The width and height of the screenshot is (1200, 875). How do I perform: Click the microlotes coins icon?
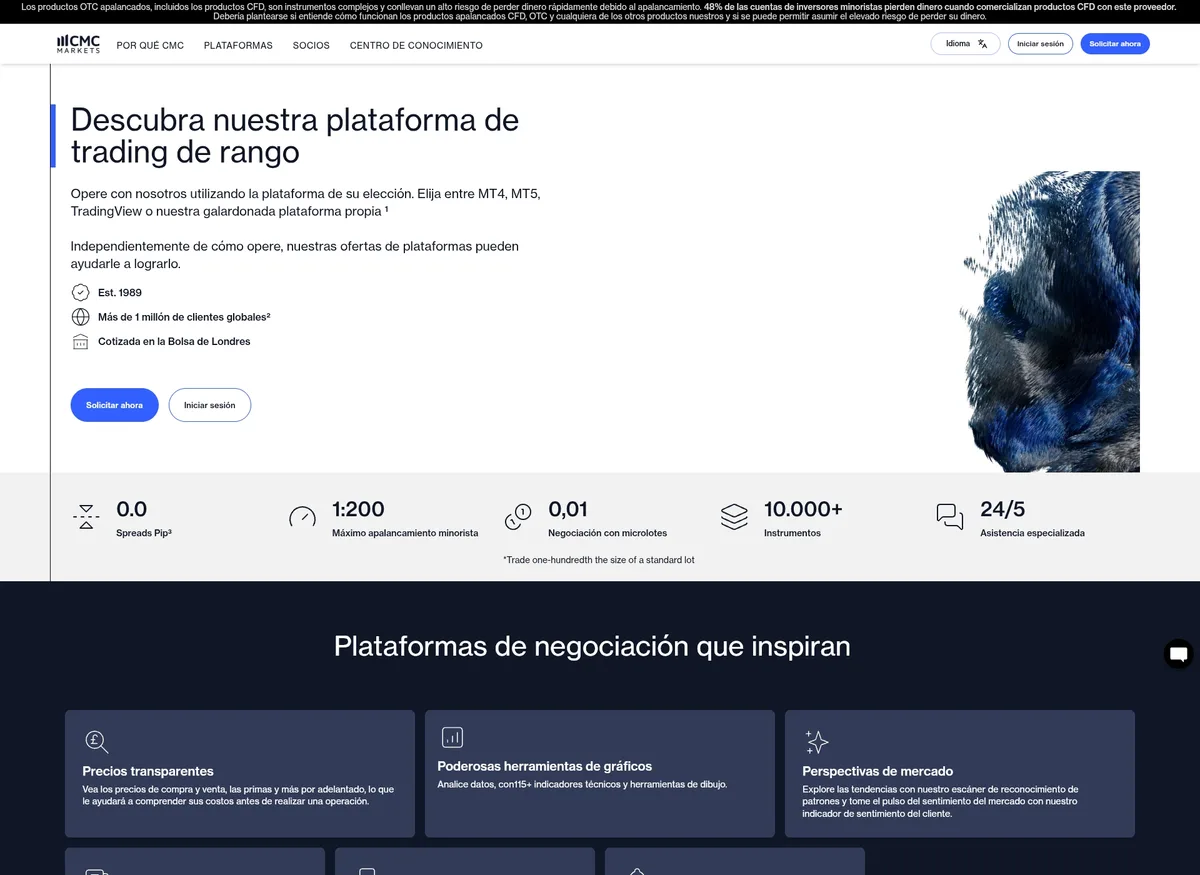point(518,517)
